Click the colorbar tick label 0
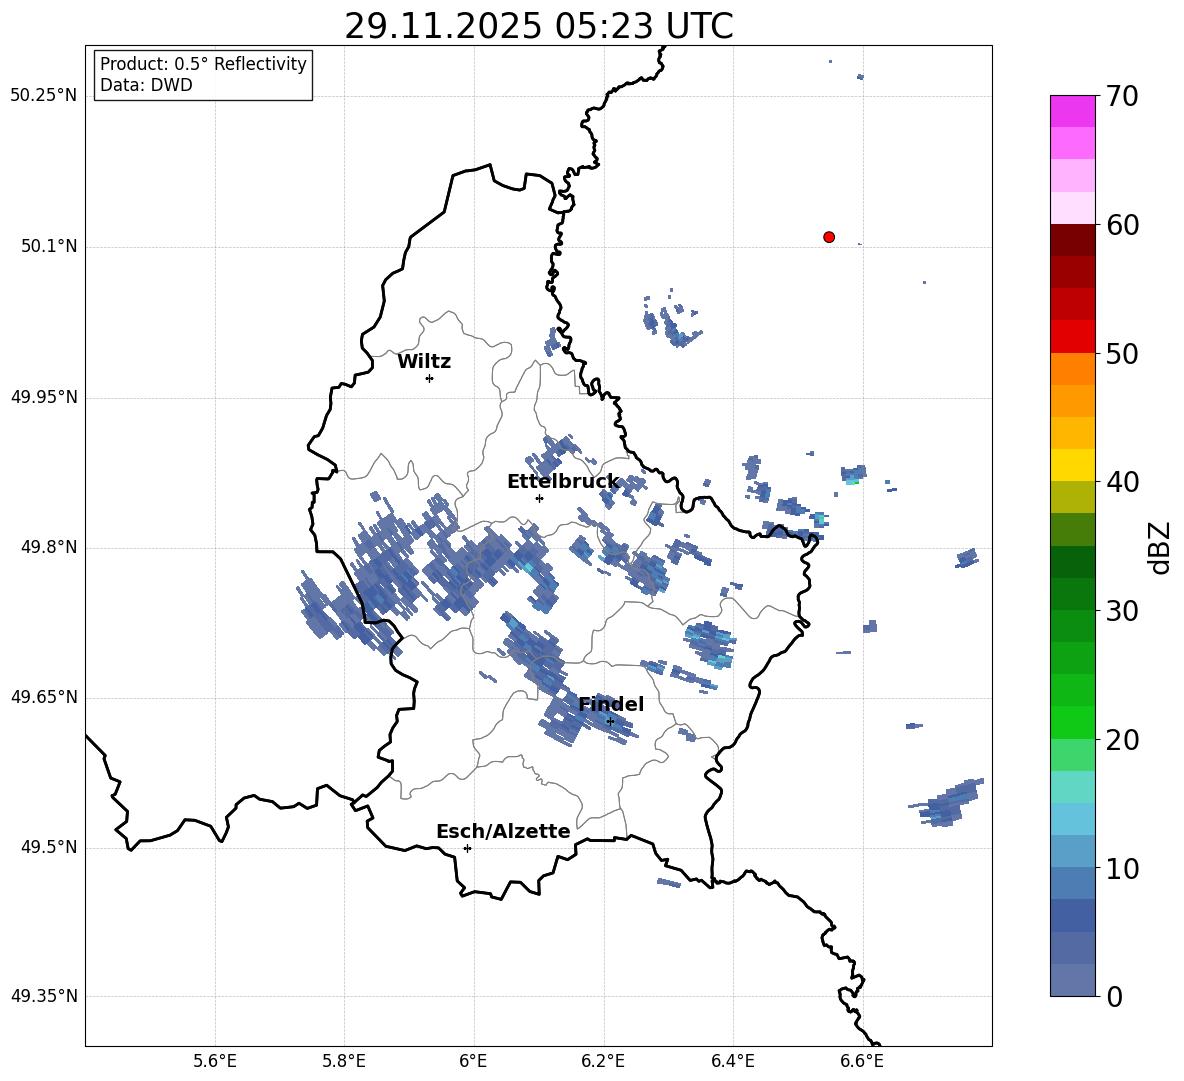Viewport: 1184px width, 1081px height. pos(1114,996)
